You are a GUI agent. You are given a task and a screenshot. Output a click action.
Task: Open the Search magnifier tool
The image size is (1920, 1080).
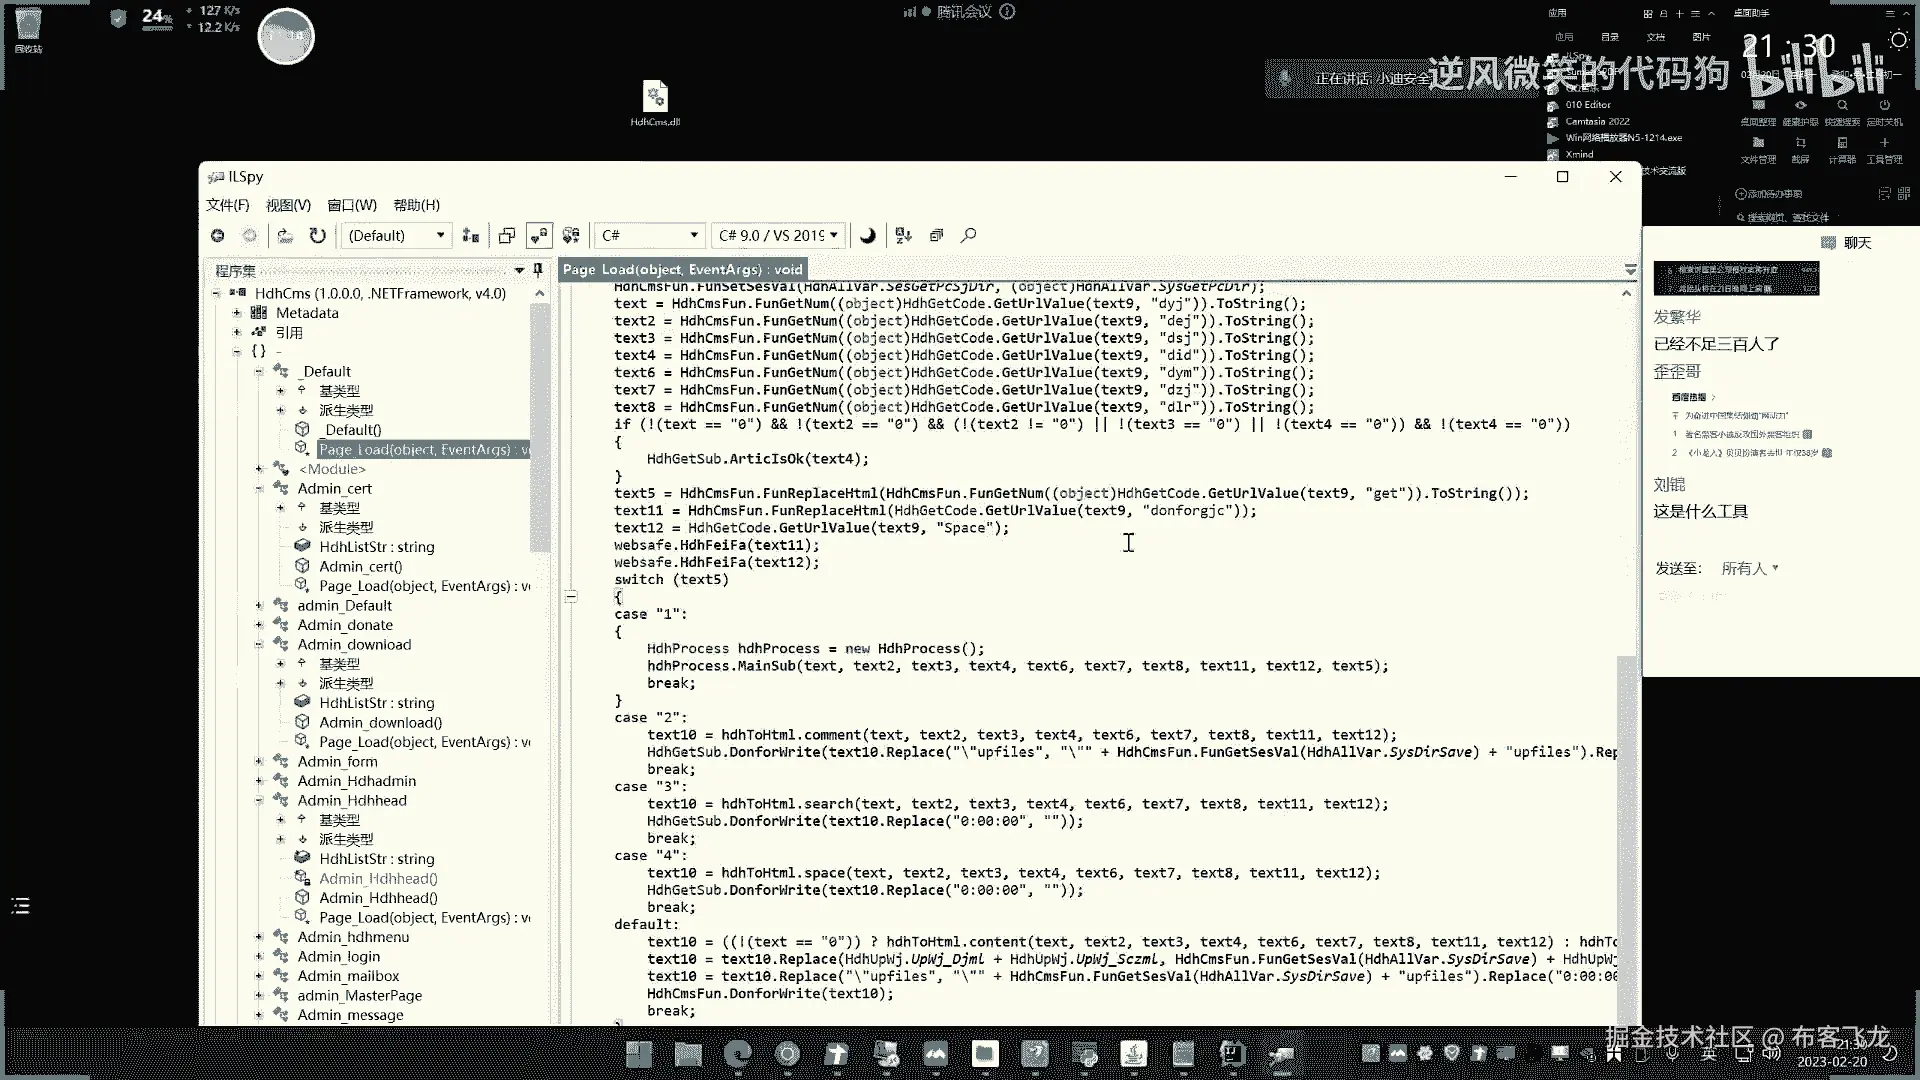(968, 235)
